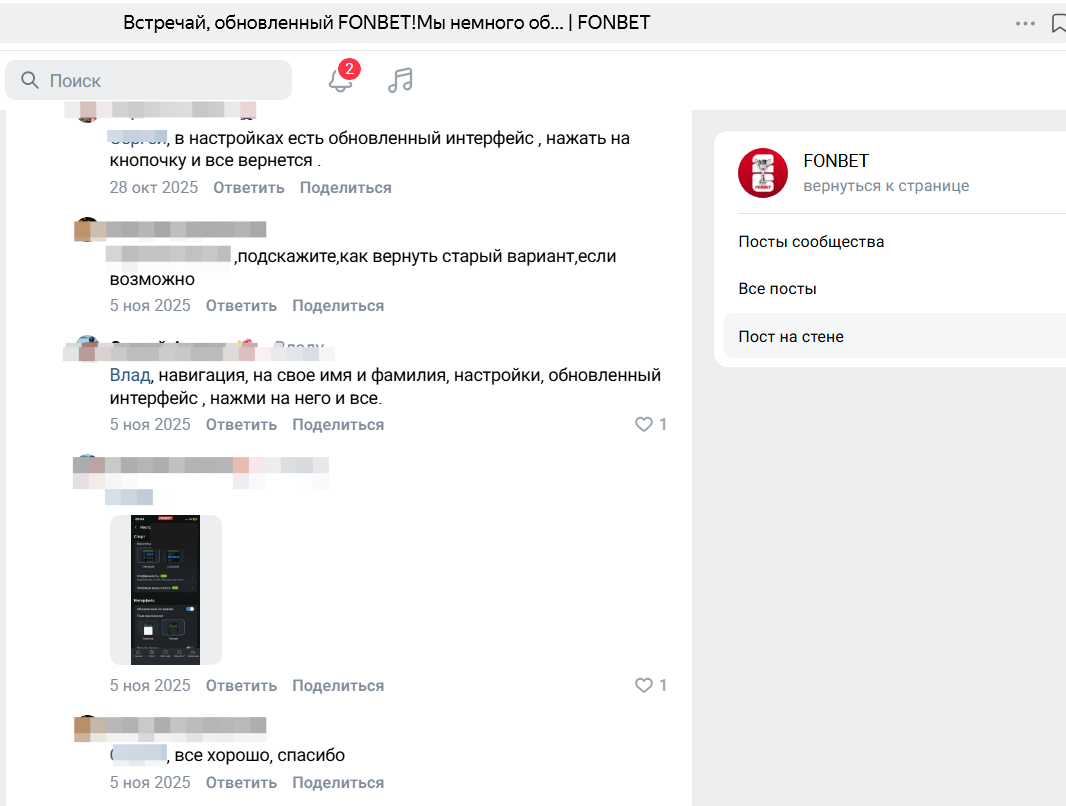Like the comment with phone screenshot

tap(643, 685)
